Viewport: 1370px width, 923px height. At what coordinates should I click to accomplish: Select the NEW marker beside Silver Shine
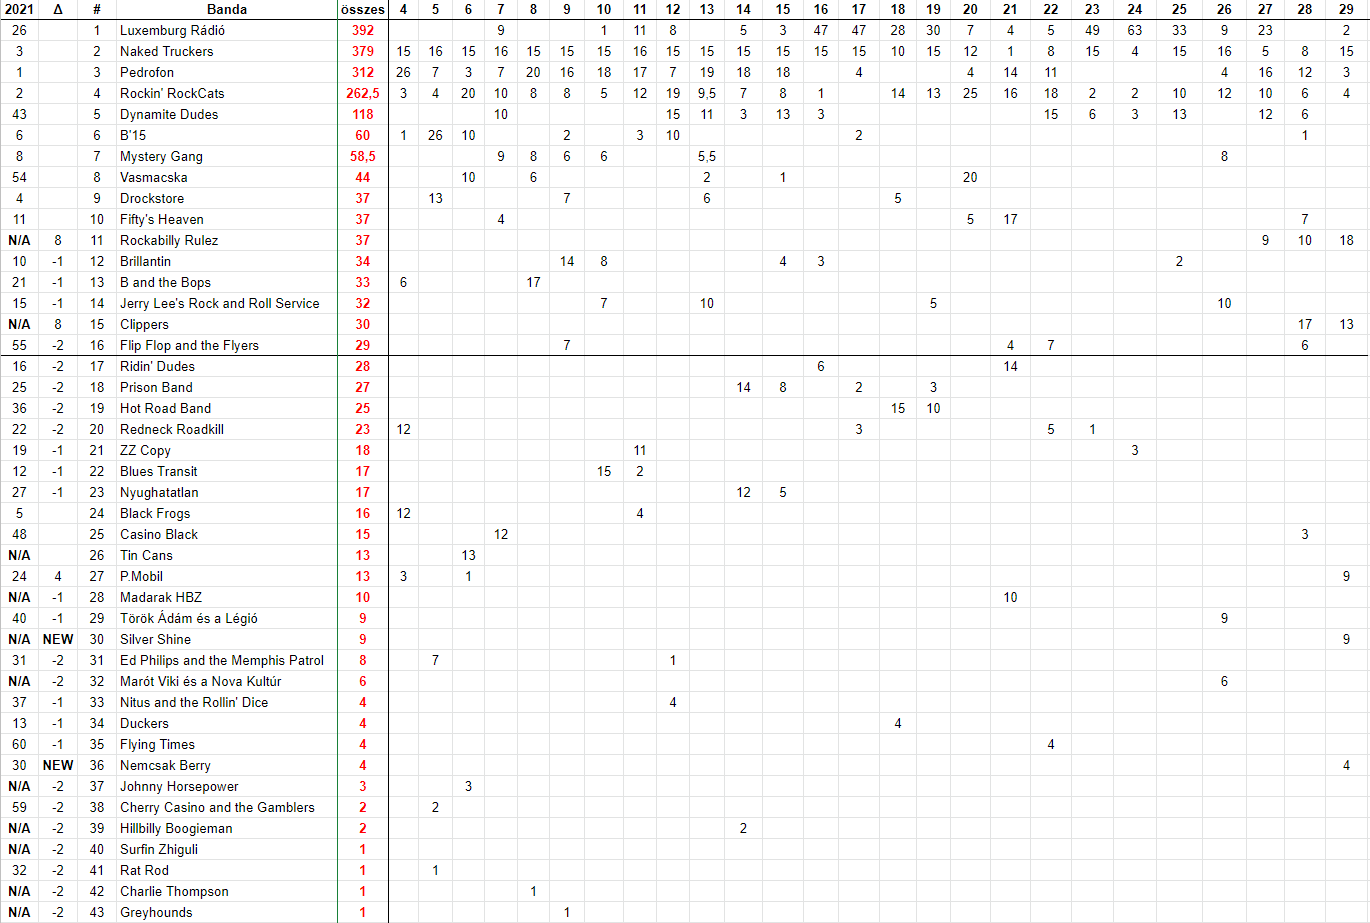[58, 639]
